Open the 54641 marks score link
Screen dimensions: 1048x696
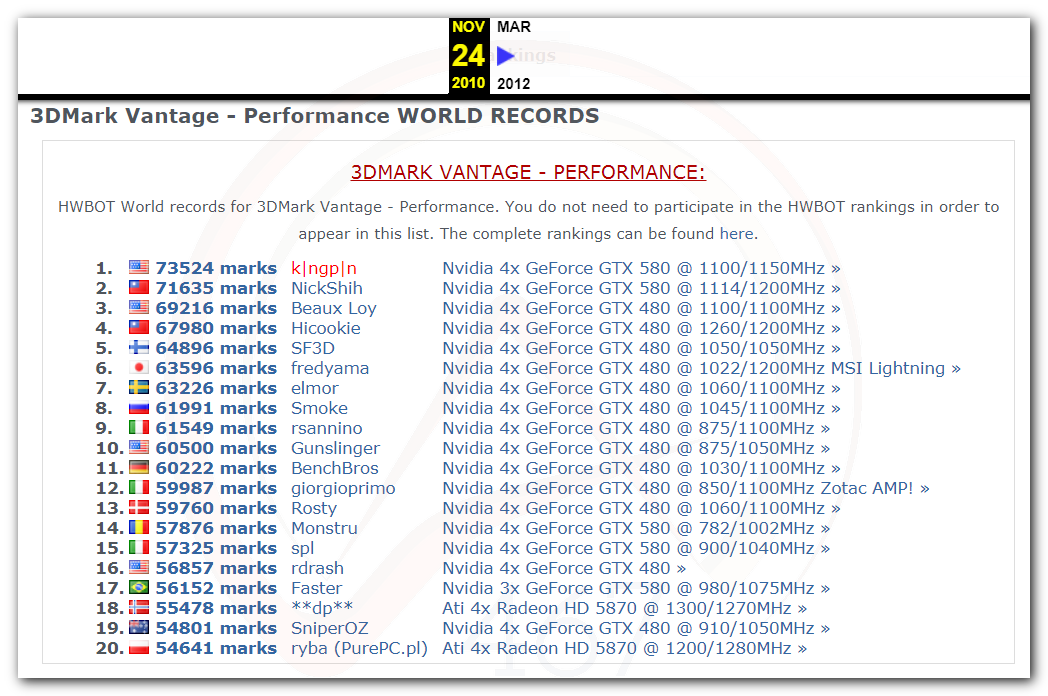point(216,649)
